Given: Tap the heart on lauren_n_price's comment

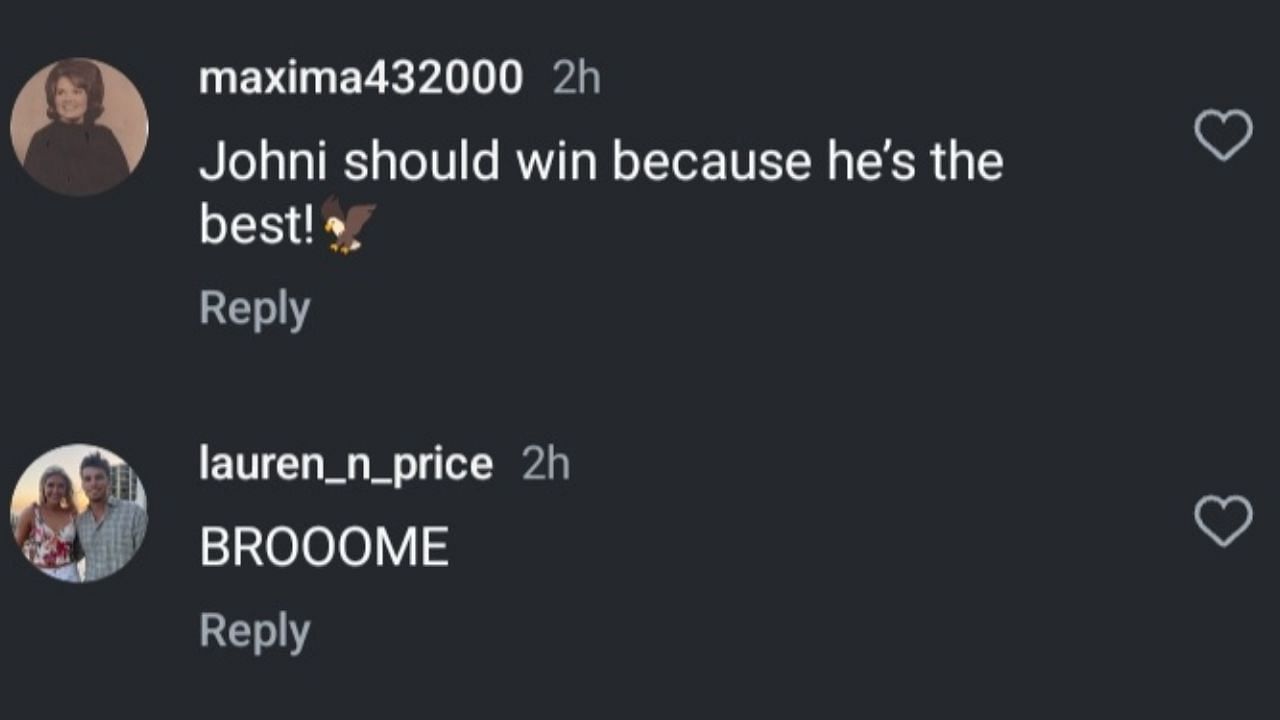Looking at the screenshot, I should (x=1224, y=521).
